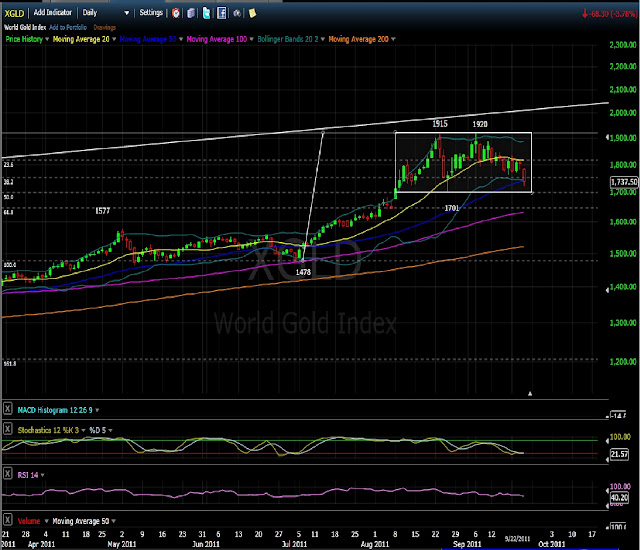Click the 1701 price annotation
640x550 pixels.
pos(452,208)
